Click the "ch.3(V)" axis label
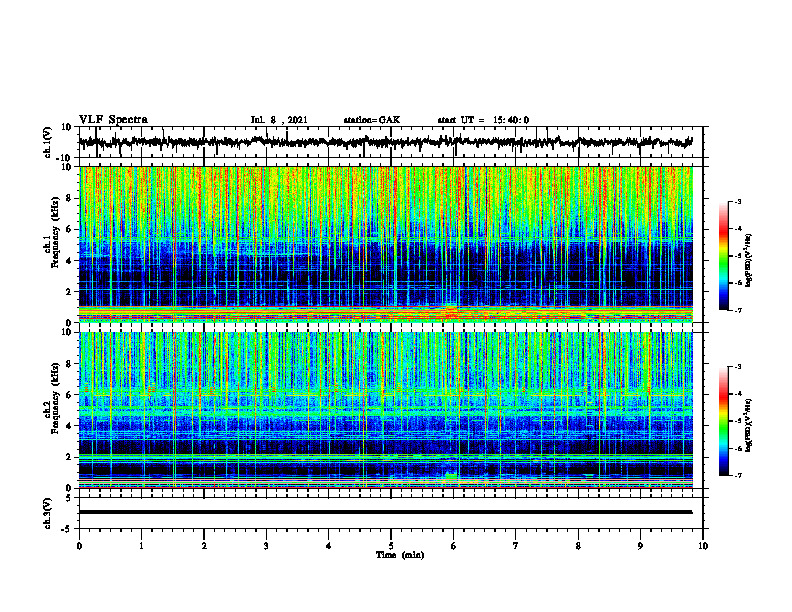This screenshot has width=792, height=612. click(x=47, y=513)
